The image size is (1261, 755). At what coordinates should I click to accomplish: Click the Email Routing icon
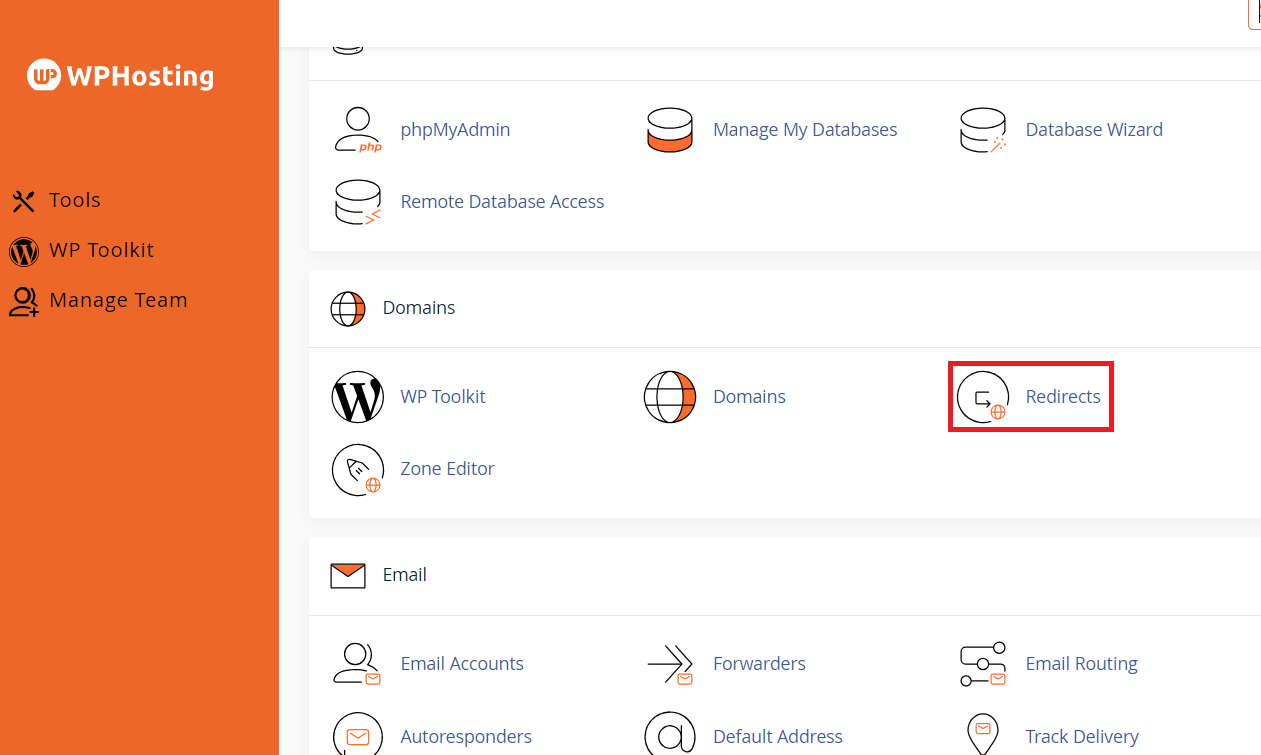982,664
